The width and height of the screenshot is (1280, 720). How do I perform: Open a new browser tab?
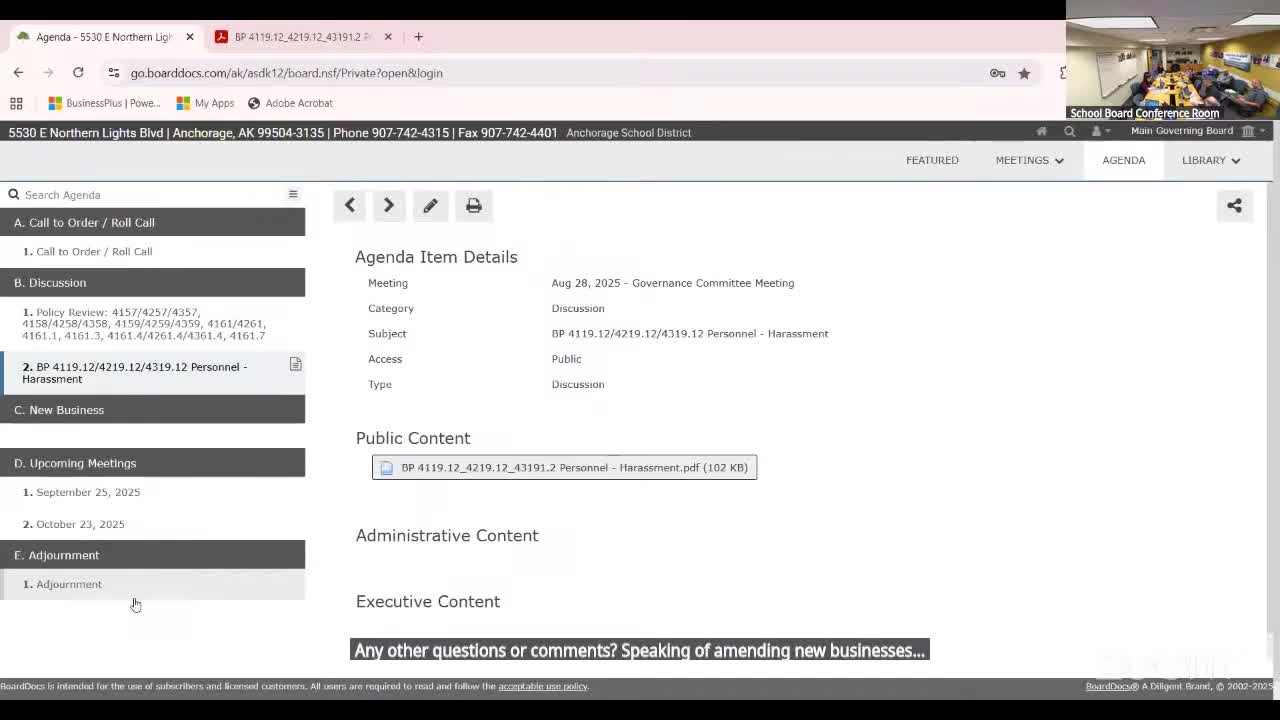pyautogui.click(x=418, y=37)
